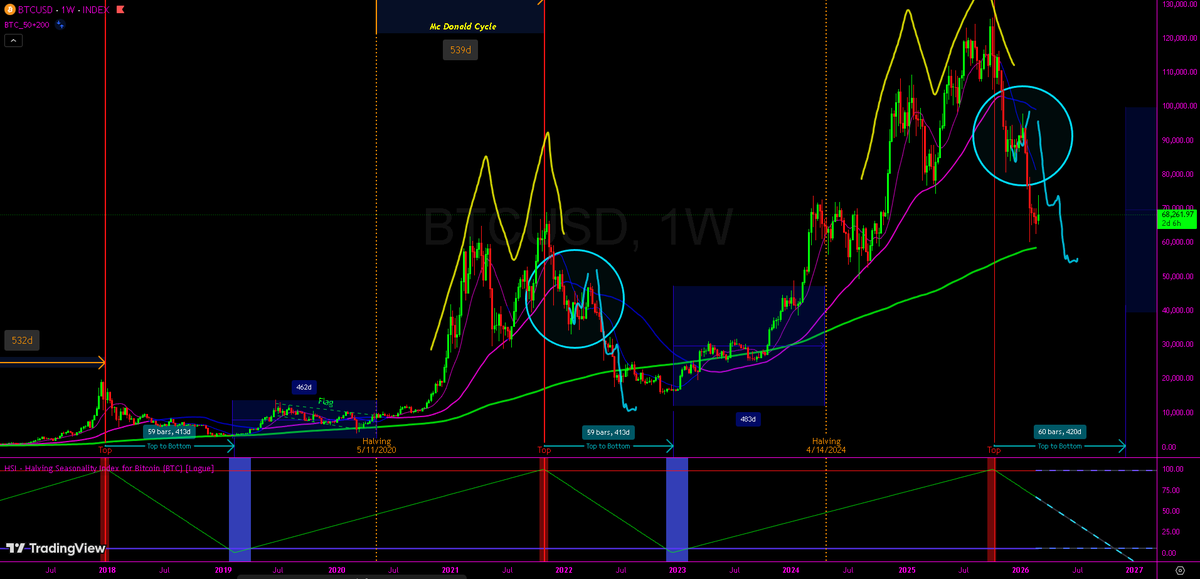
Task: Click the 2018 label on time axis
Action: coord(105,570)
